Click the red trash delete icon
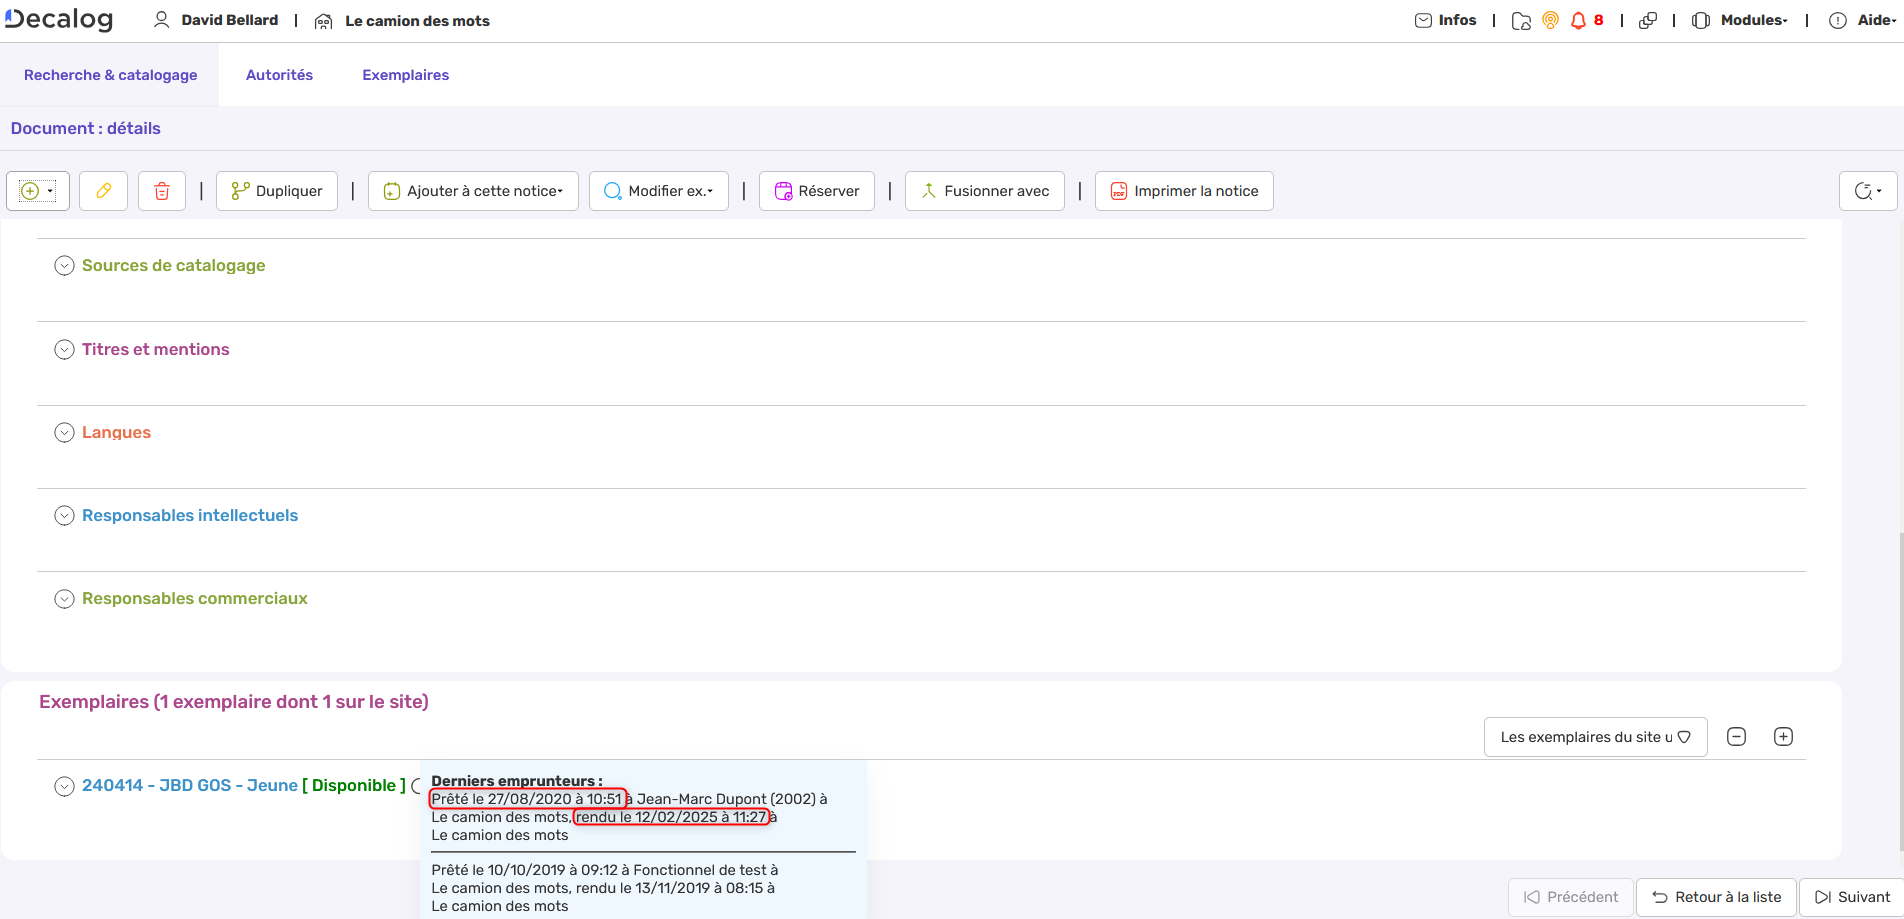Viewport: 1904px width, 919px height. (x=162, y=191)
